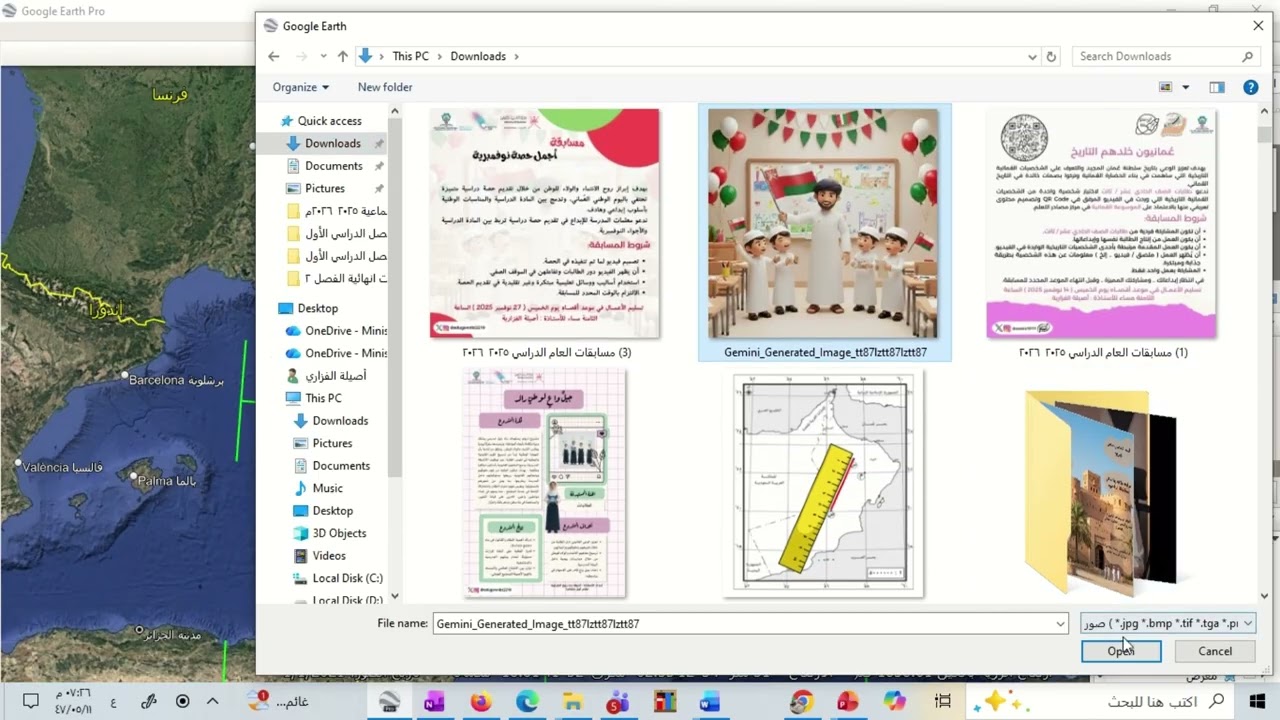Open Microsoft Teams from the taskbar
Image resolution: width=1280 pixels, height=720 pixels.
(618, 701)
